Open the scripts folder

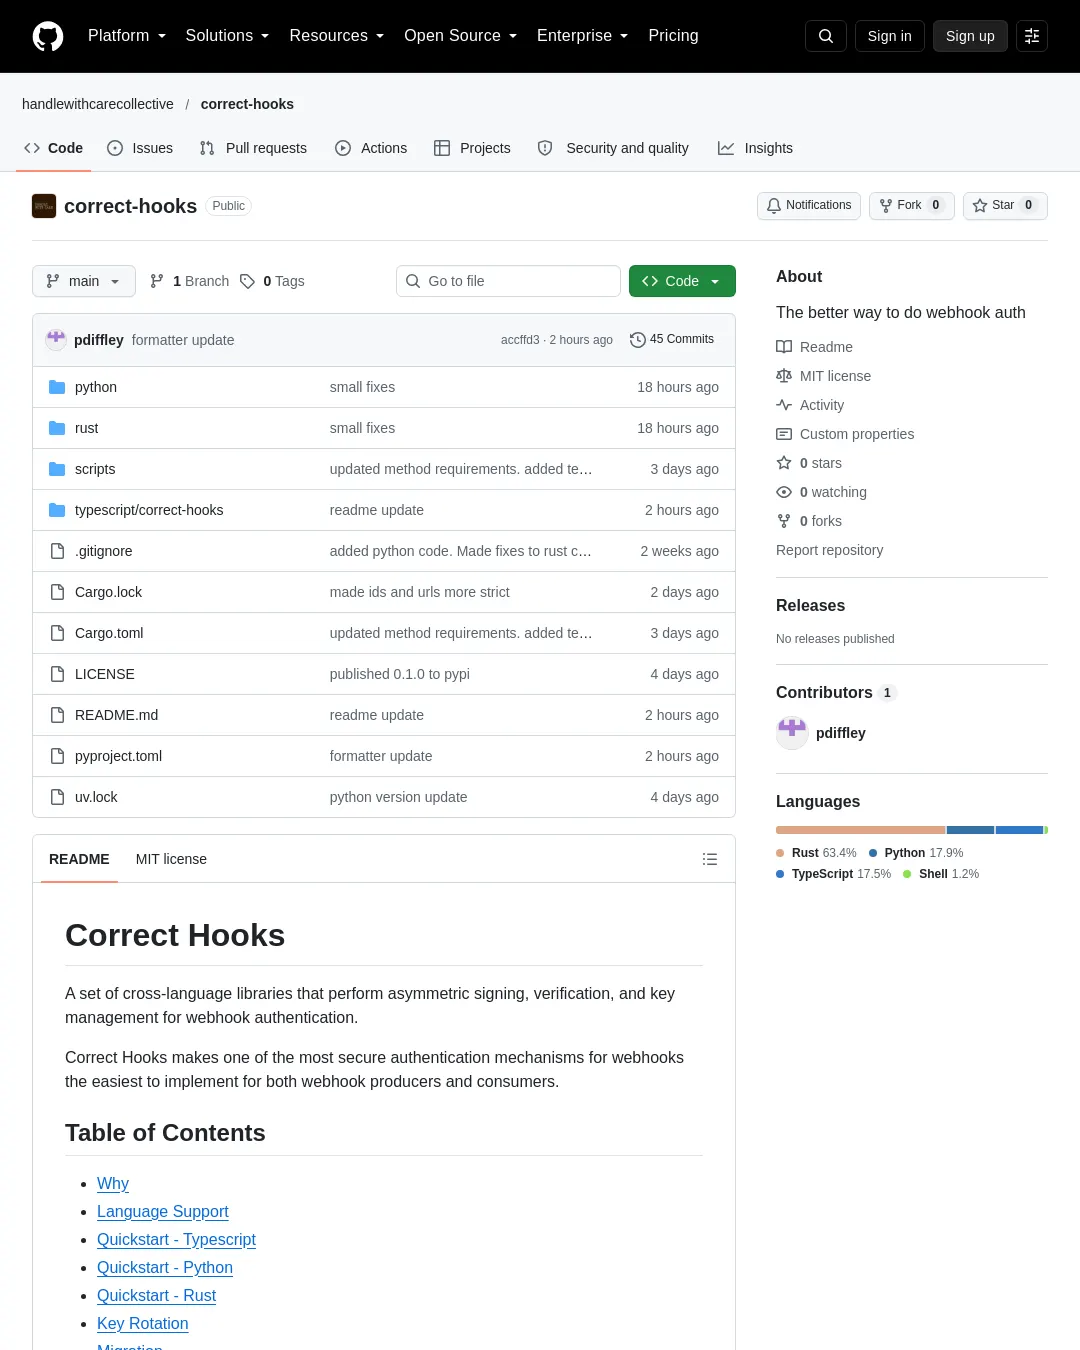coord(95,469)
